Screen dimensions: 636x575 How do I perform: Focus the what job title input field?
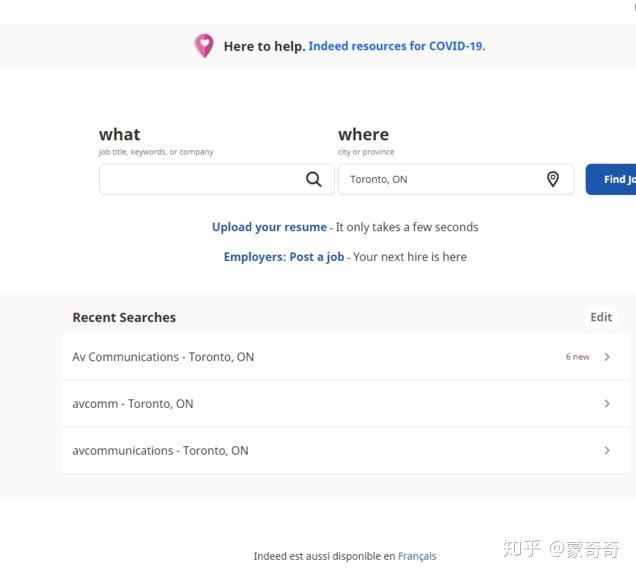click(217, 179)
